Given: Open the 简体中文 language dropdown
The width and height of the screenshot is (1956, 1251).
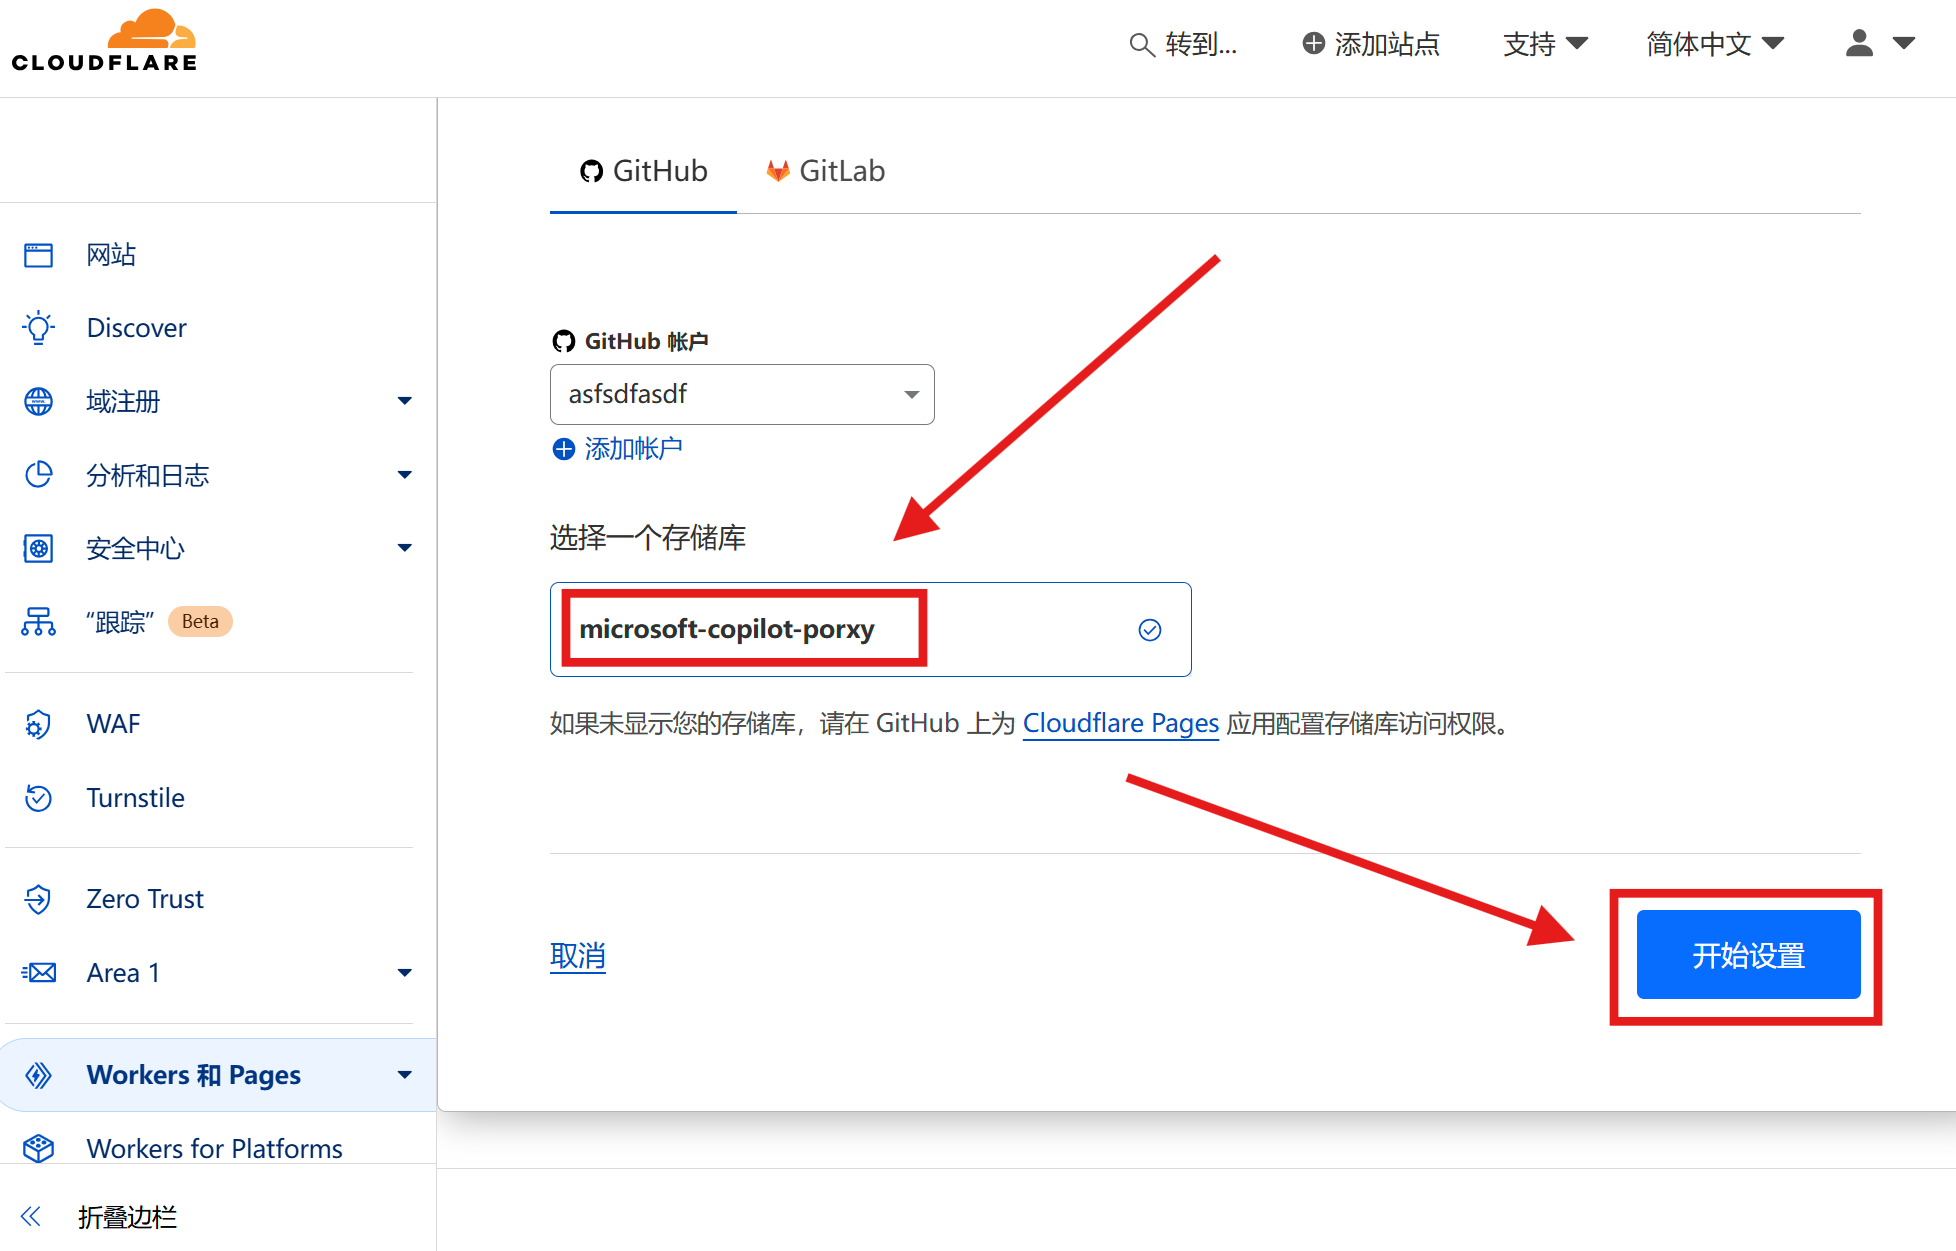Looking at the screenshot, I should (1714, 44).
